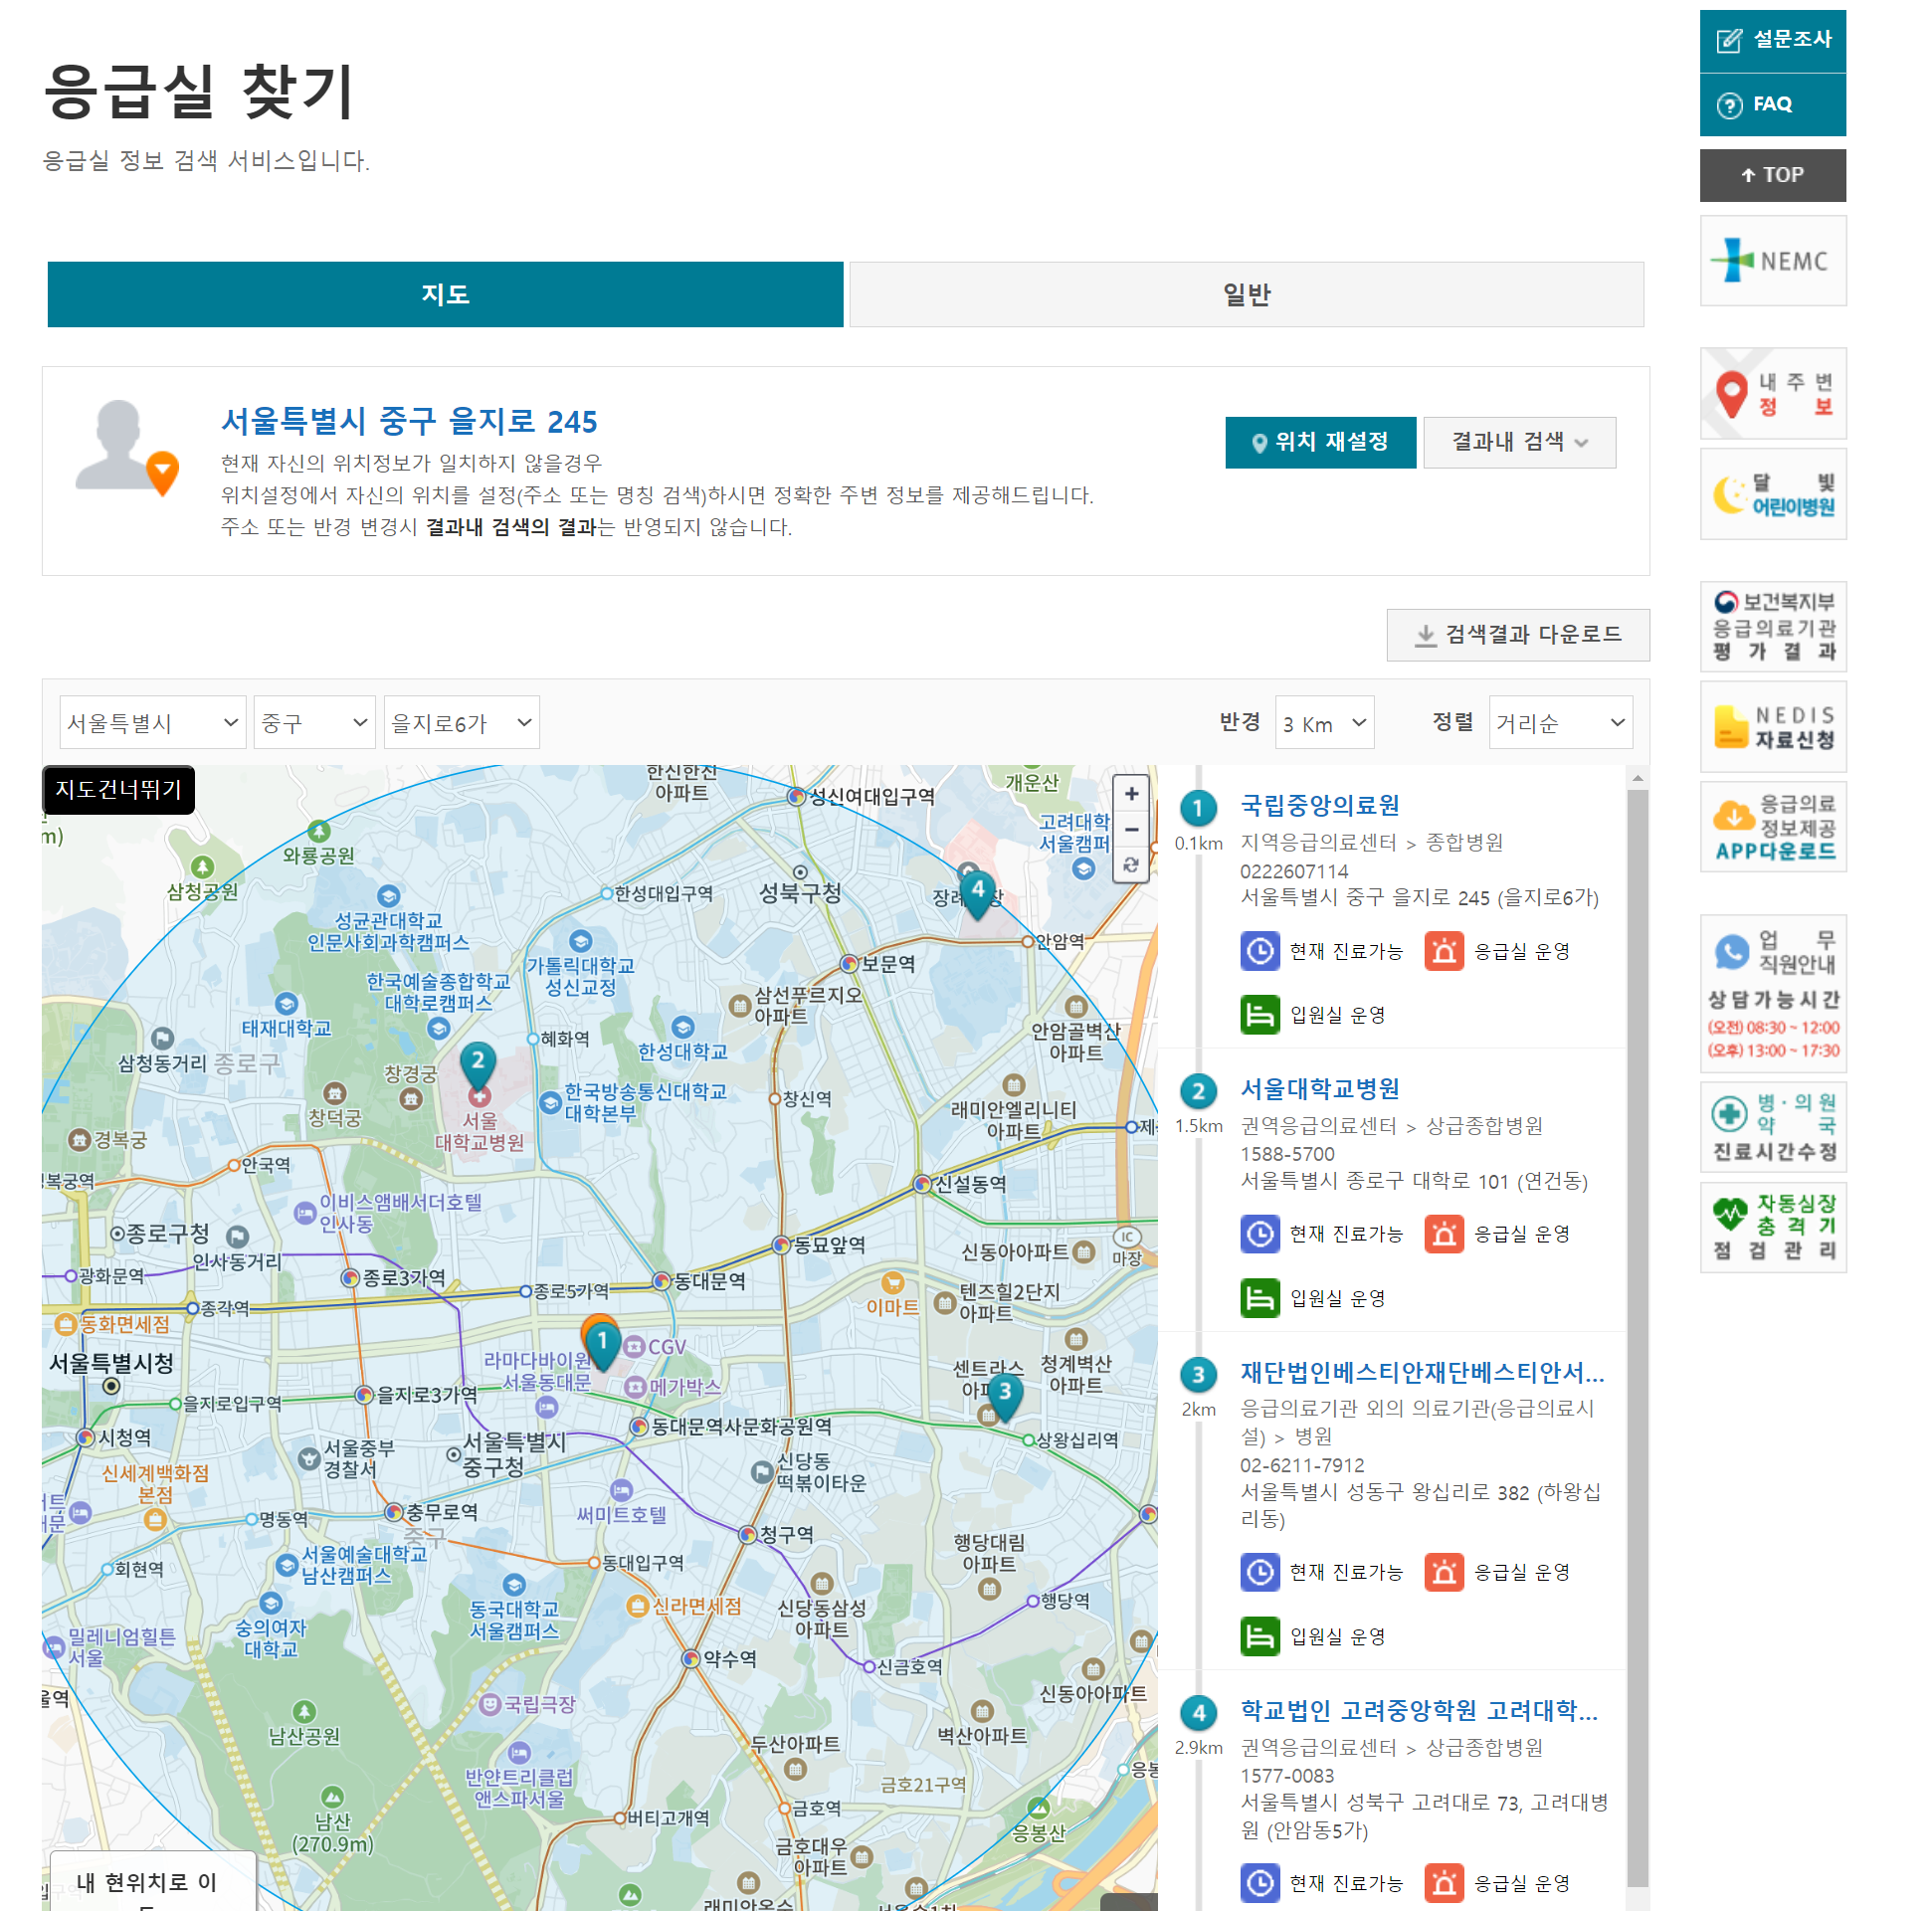This screenshot has height=1911, width=1932.
Task: Click the scrollbar up arrow in results list
Action: tap(1637, 777)
